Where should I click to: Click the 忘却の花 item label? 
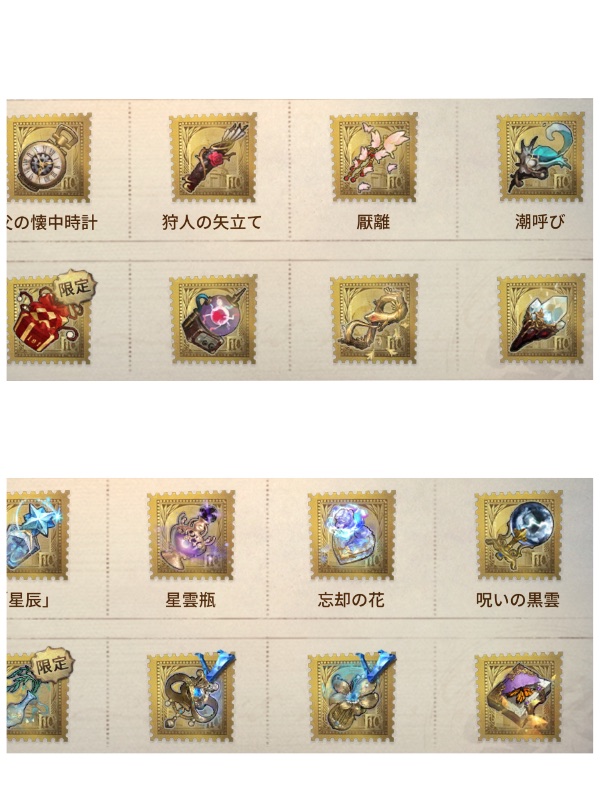tap(351, 600)
